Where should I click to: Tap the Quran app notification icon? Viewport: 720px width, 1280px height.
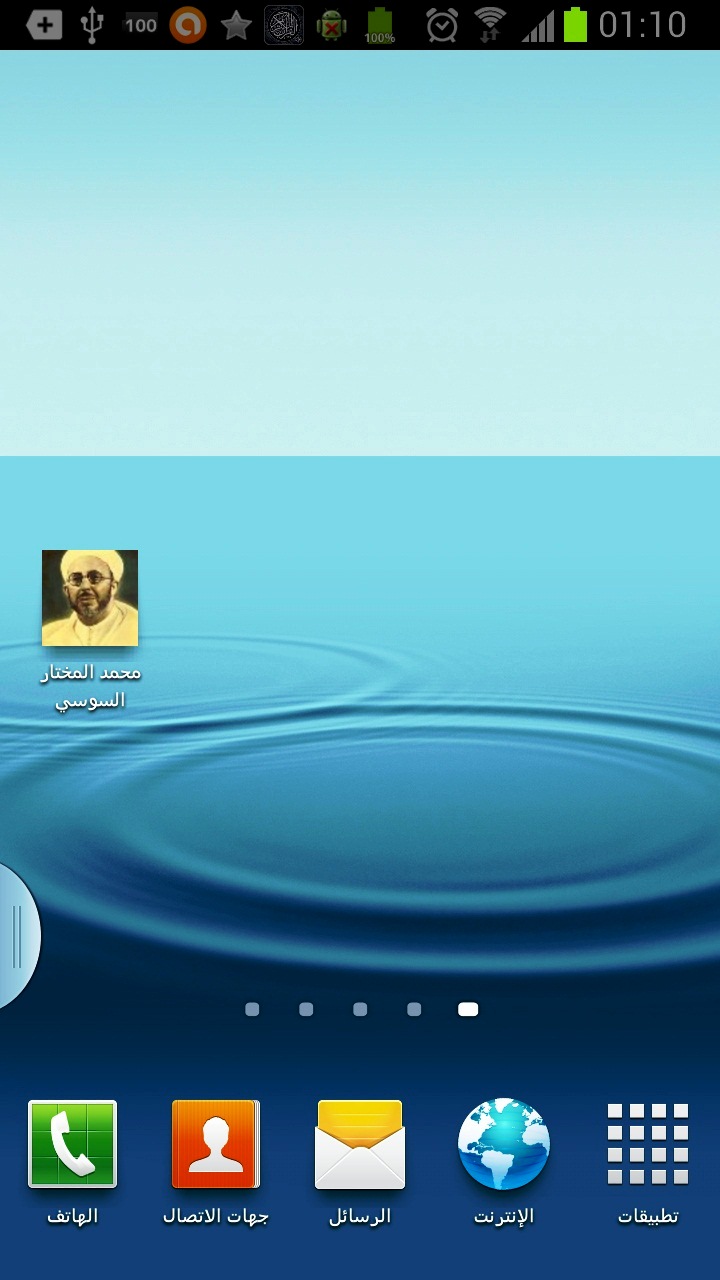pyautogui.click(x=284, y=25)
